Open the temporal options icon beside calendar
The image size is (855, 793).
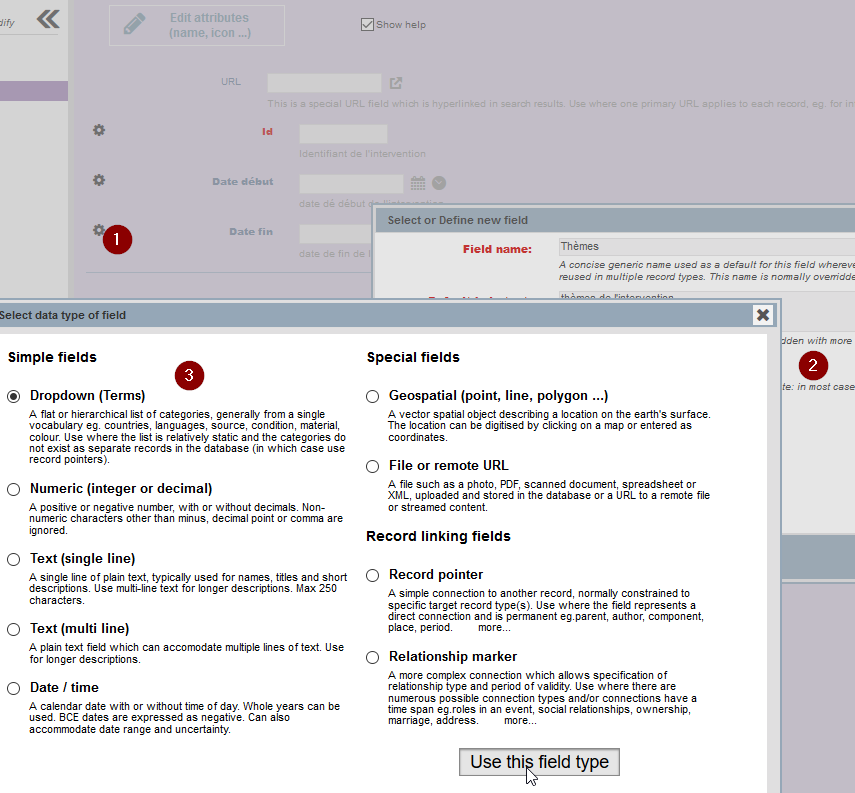pyautogui.click(x=438, y=183)
